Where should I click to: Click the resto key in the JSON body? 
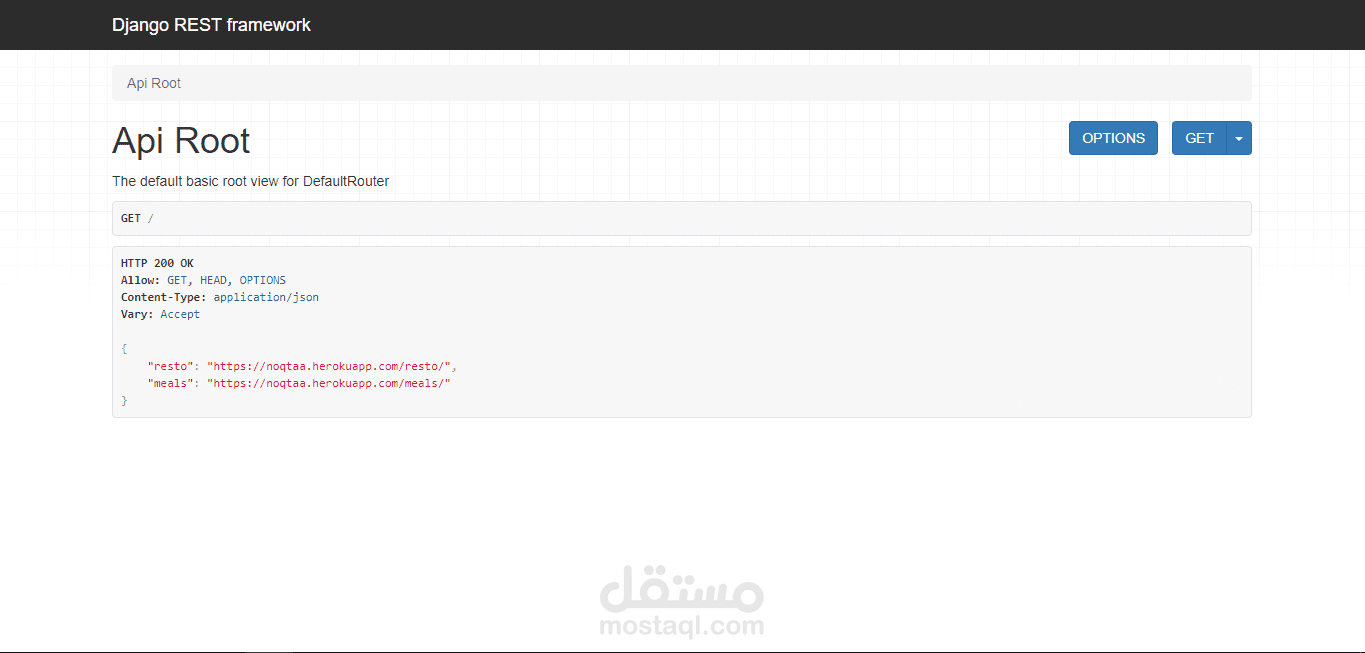170,365
